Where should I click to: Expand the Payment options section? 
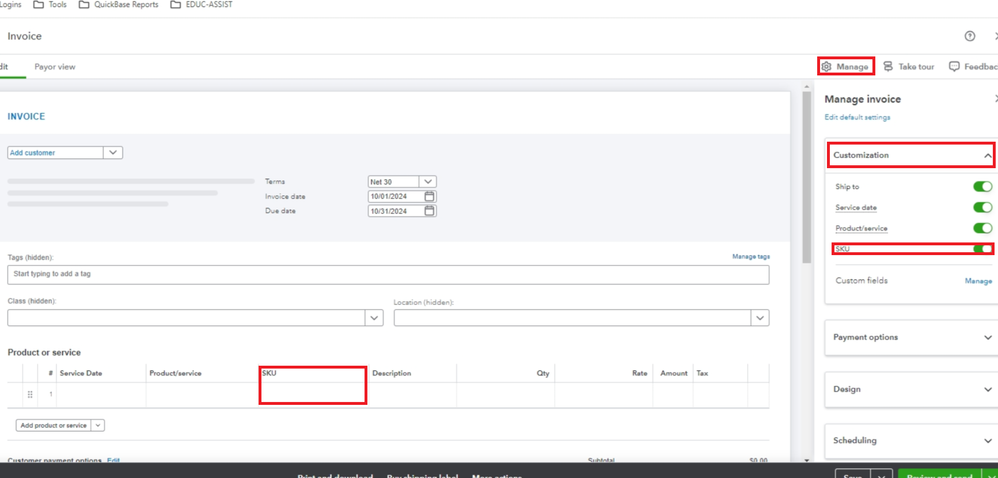[911, 337]
